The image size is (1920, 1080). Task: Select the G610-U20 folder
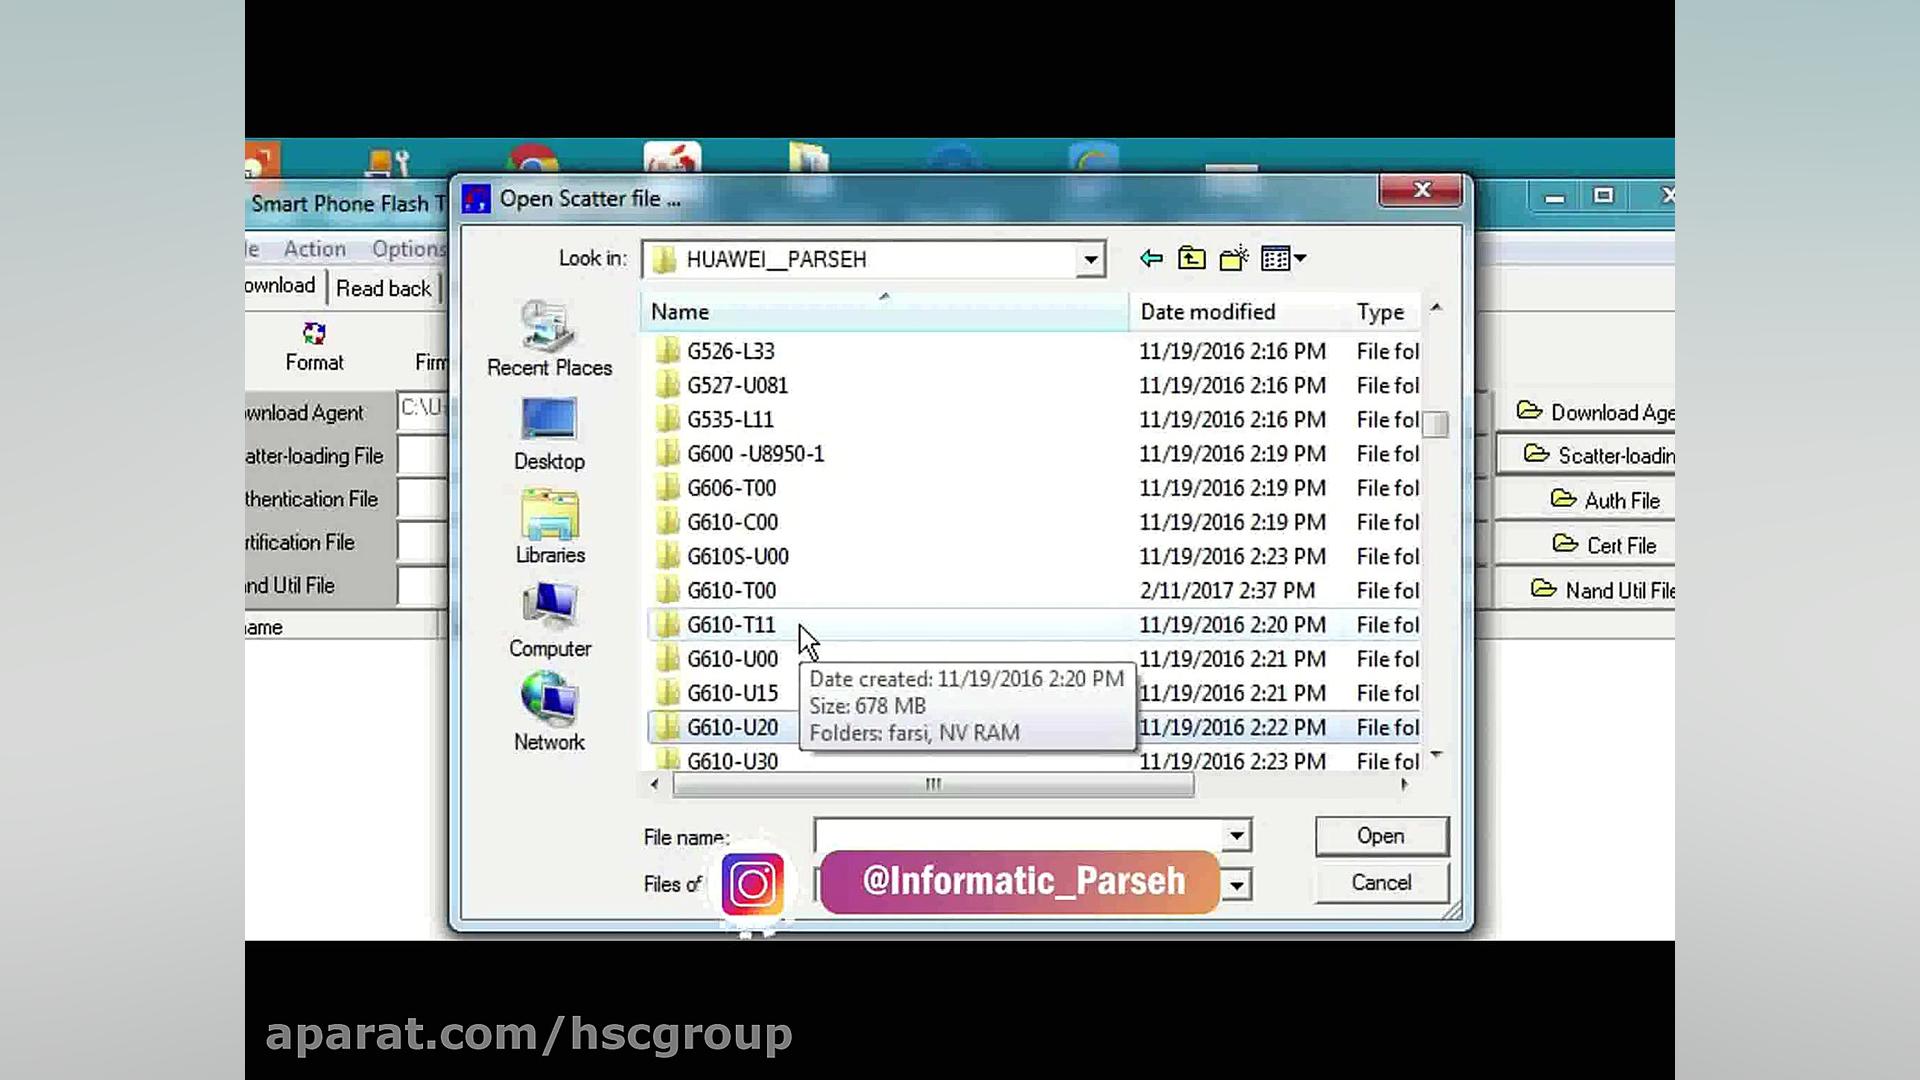[732, 728]
